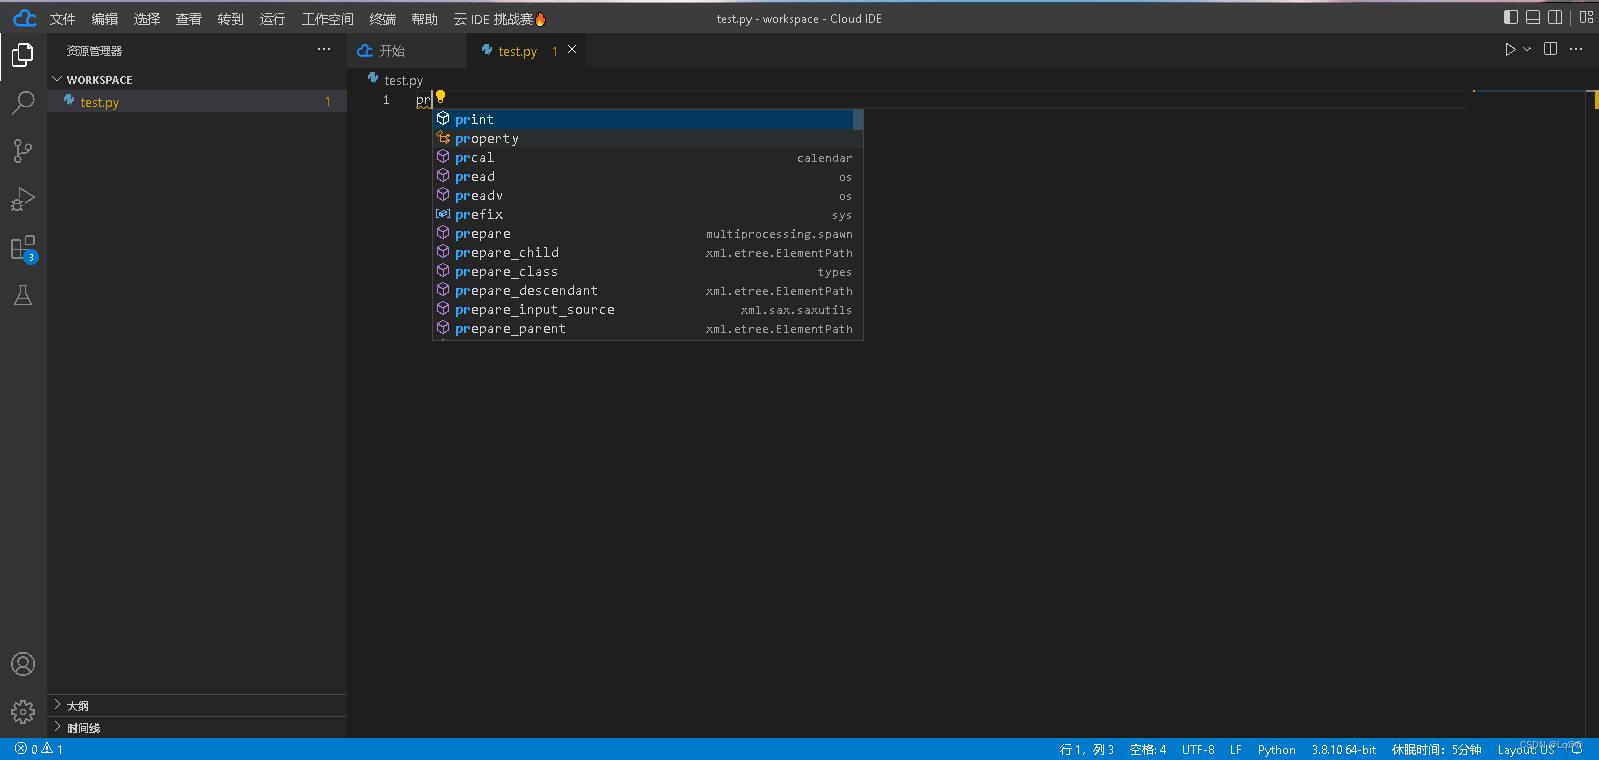Select the prefix sys suggestion
The width and height of the screenshot is (1599, 760).
coord(647,214)
